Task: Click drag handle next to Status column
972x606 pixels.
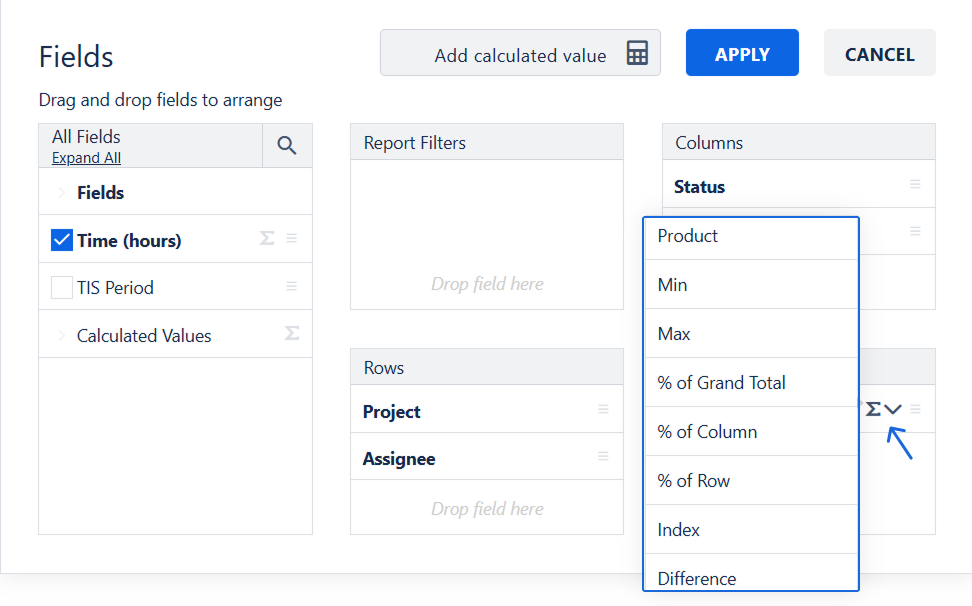Action: 915,184
